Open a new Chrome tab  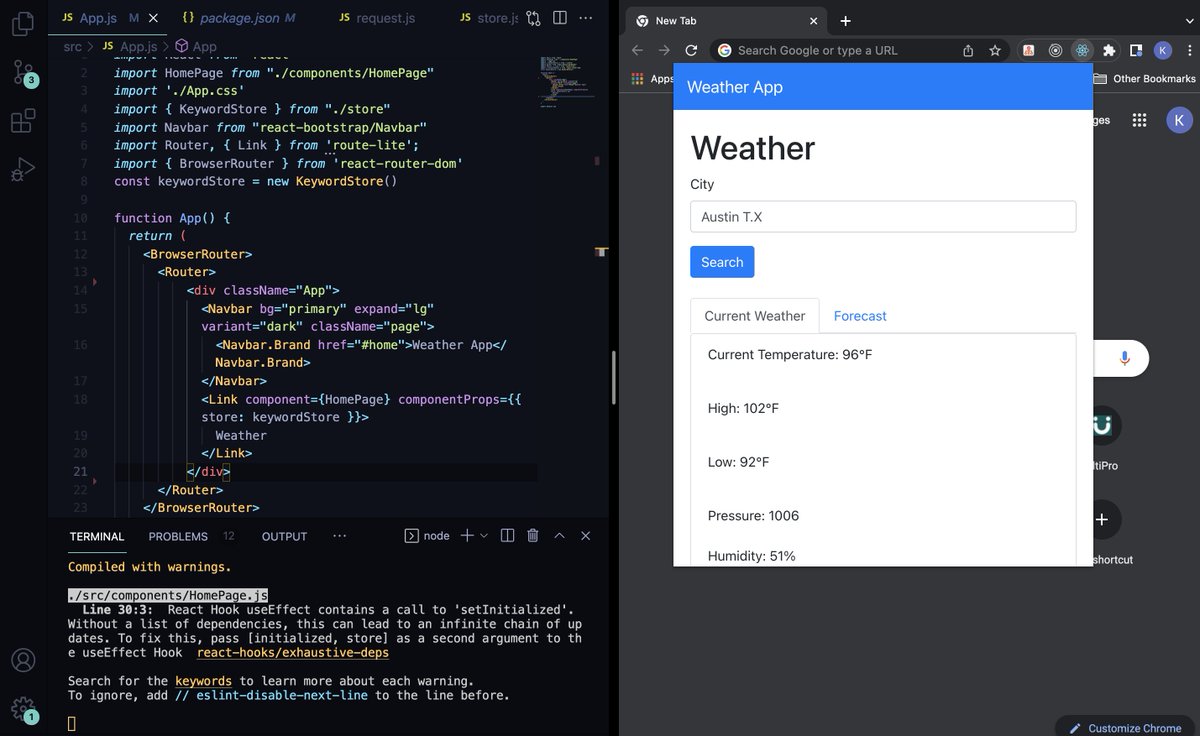point(845,21)
